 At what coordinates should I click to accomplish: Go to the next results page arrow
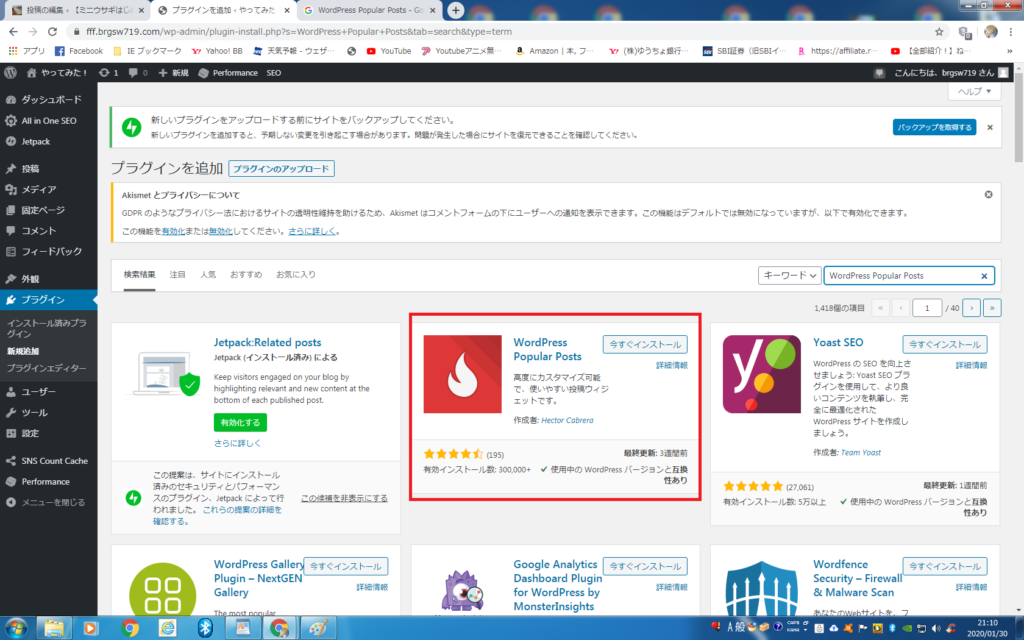click(x=971, y=308)
